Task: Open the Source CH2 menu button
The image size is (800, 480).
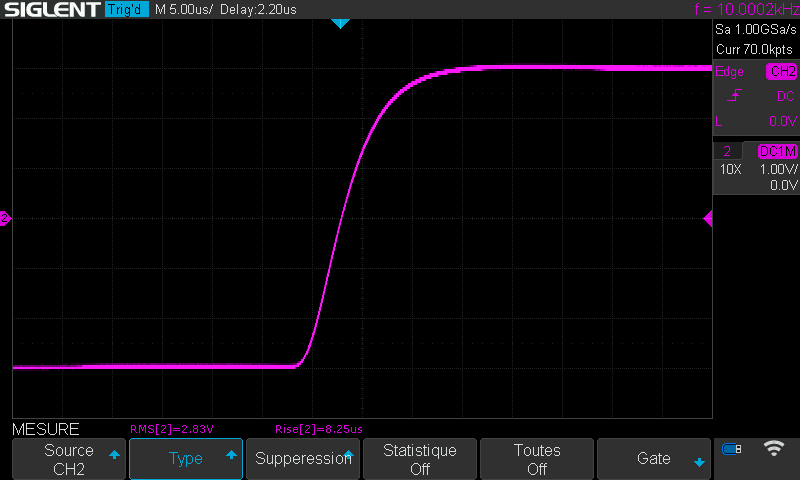Action: point(69,459)
